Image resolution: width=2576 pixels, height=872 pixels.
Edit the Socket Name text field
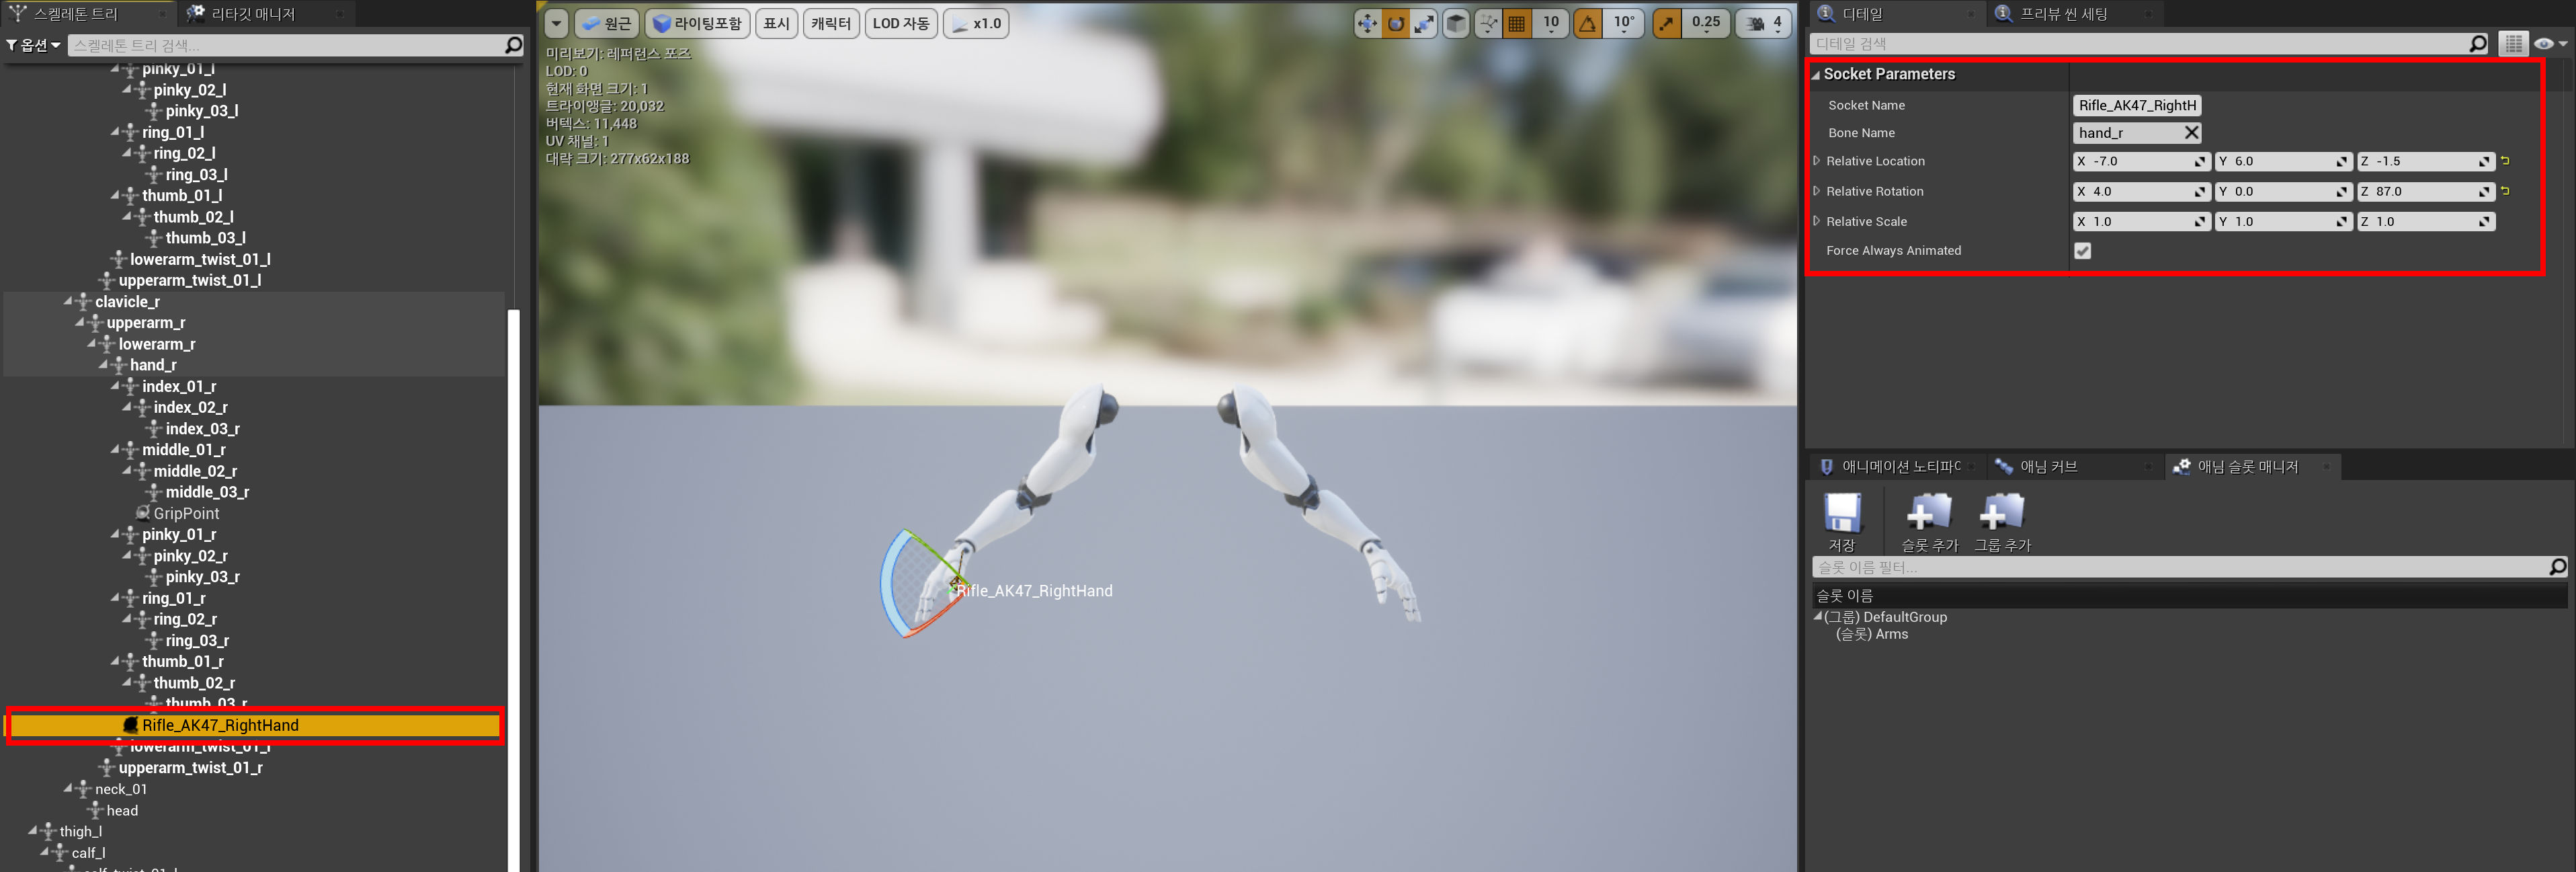coord(2137,105)
